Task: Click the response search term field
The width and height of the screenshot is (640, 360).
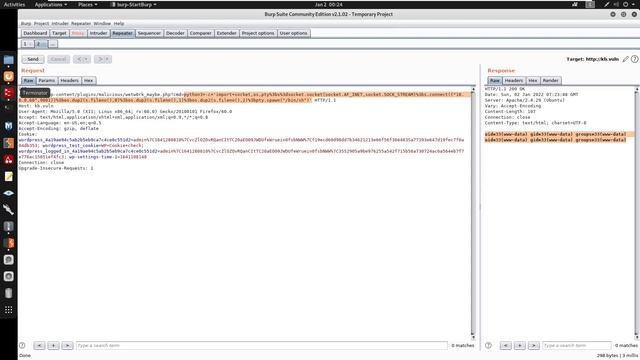Action: tap(577, 345)
